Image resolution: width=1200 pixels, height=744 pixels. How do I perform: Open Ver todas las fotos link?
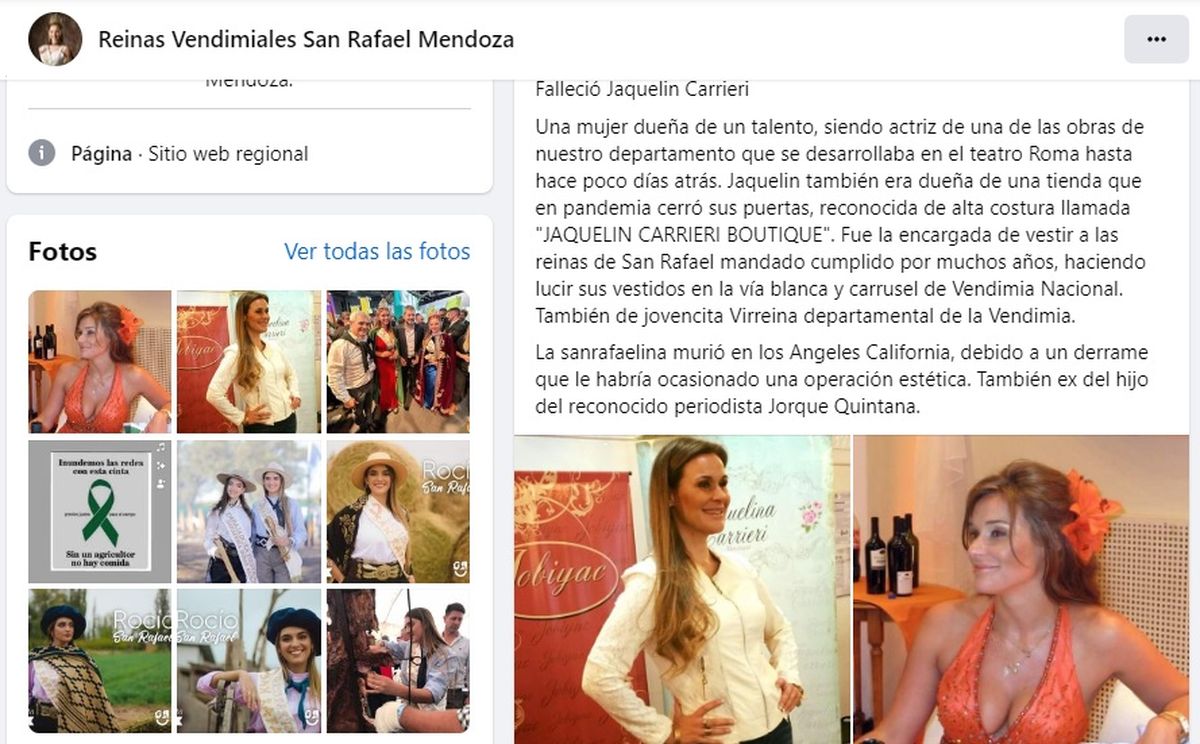(x=377, y=251)
